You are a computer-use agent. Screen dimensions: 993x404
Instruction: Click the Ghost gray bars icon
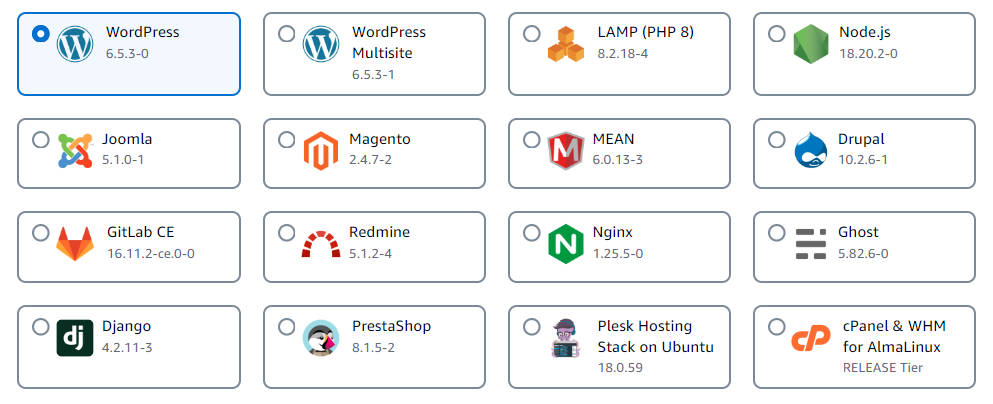[x=811, y=244]
